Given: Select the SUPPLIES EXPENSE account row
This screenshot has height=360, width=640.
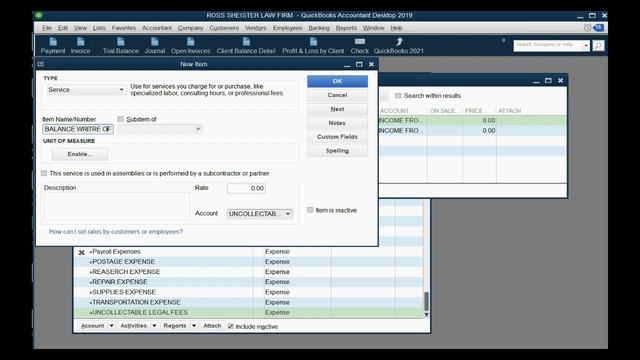Looking at the screenshot, I should (249, 292).
